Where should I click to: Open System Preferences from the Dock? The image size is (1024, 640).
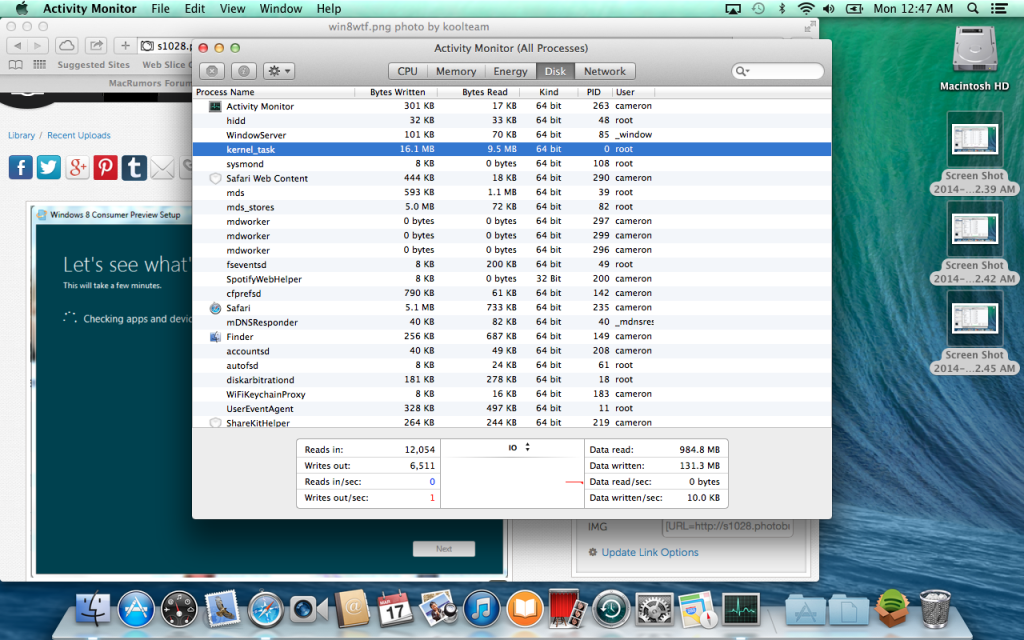654,609
